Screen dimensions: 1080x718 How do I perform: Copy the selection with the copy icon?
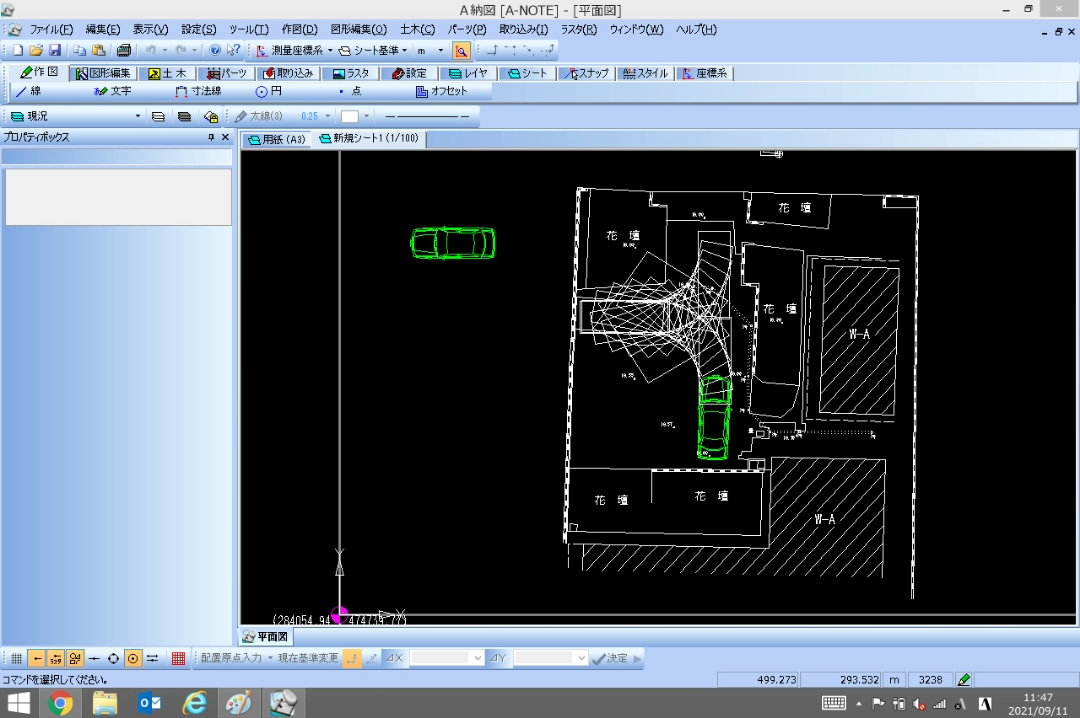coord(80,50)
